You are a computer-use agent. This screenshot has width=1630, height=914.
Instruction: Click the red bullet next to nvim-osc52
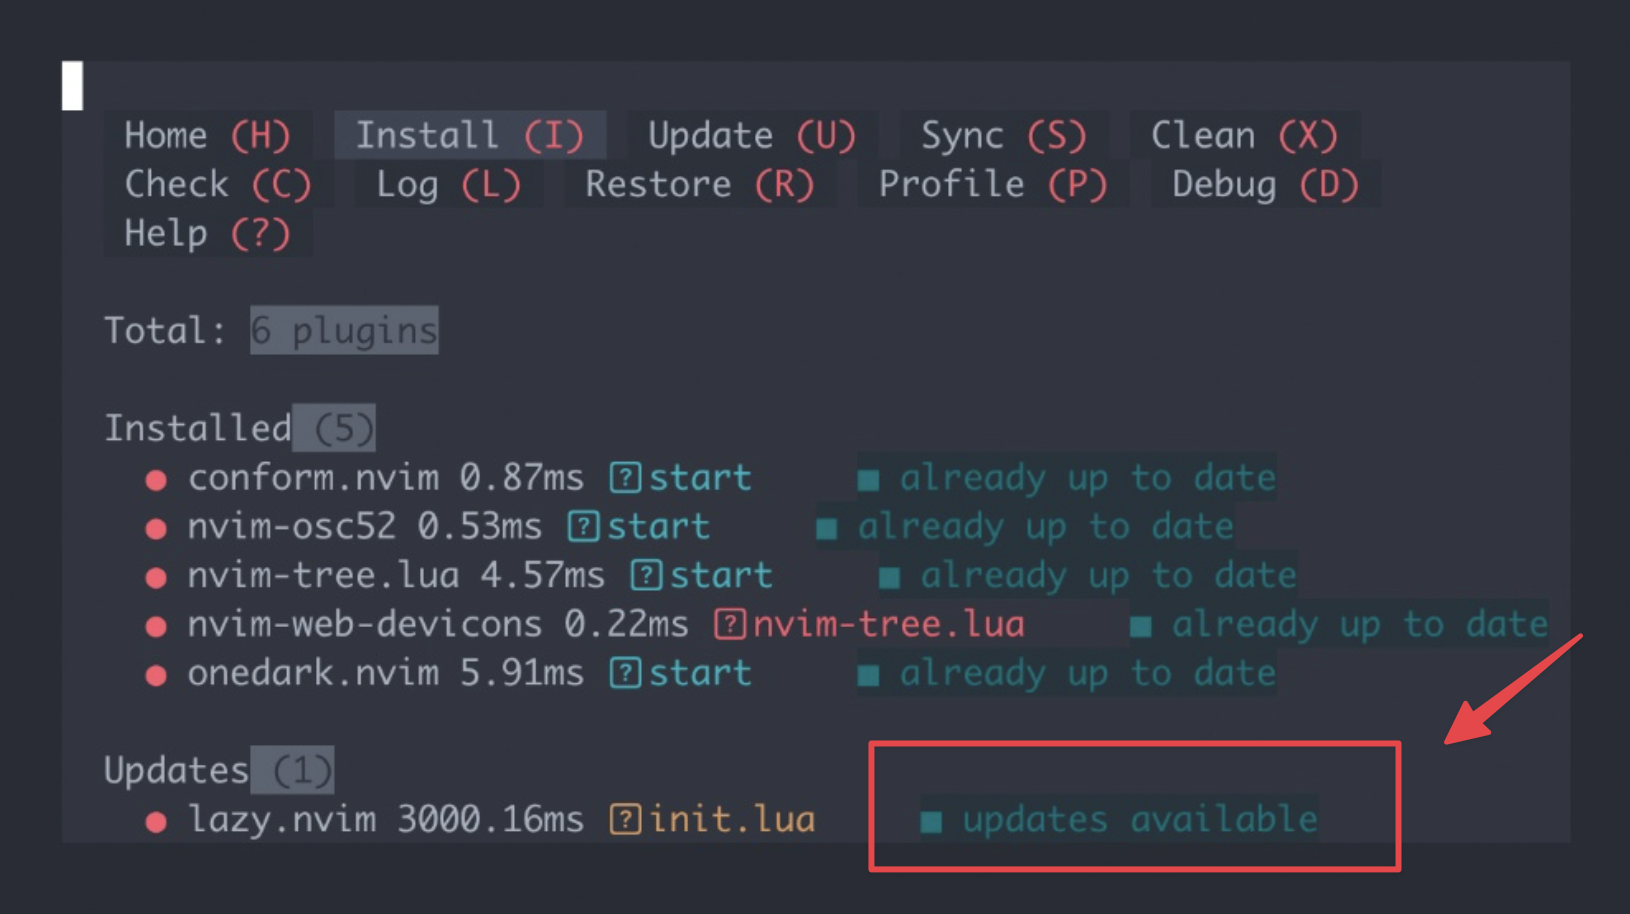click(156, 529)
